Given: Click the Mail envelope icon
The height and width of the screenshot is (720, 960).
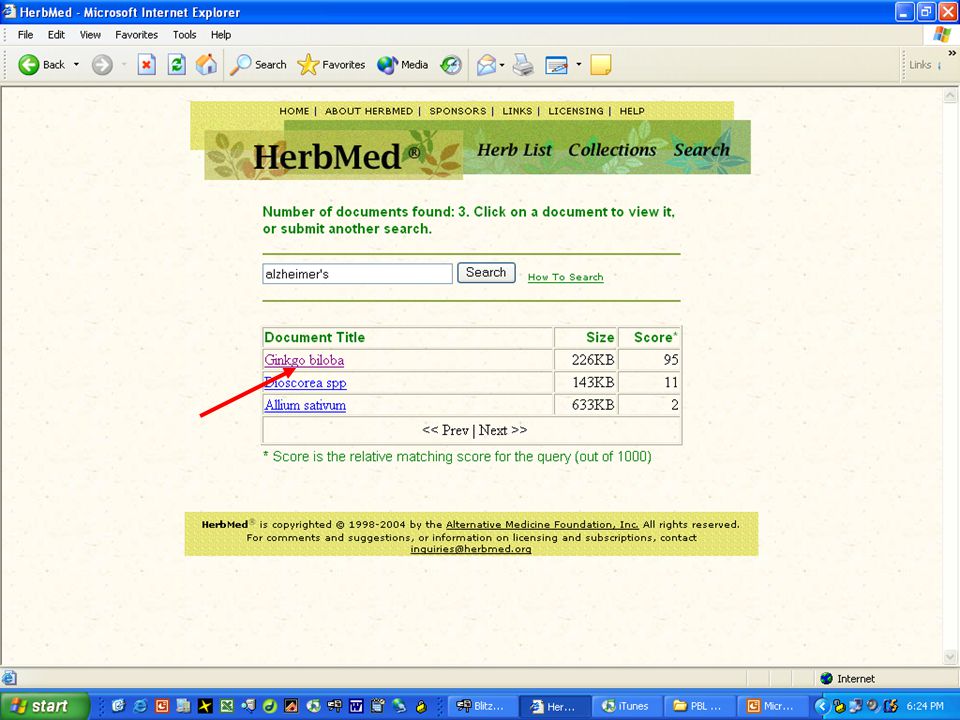Looking at the screenshot, I should [x=486, y=65].
